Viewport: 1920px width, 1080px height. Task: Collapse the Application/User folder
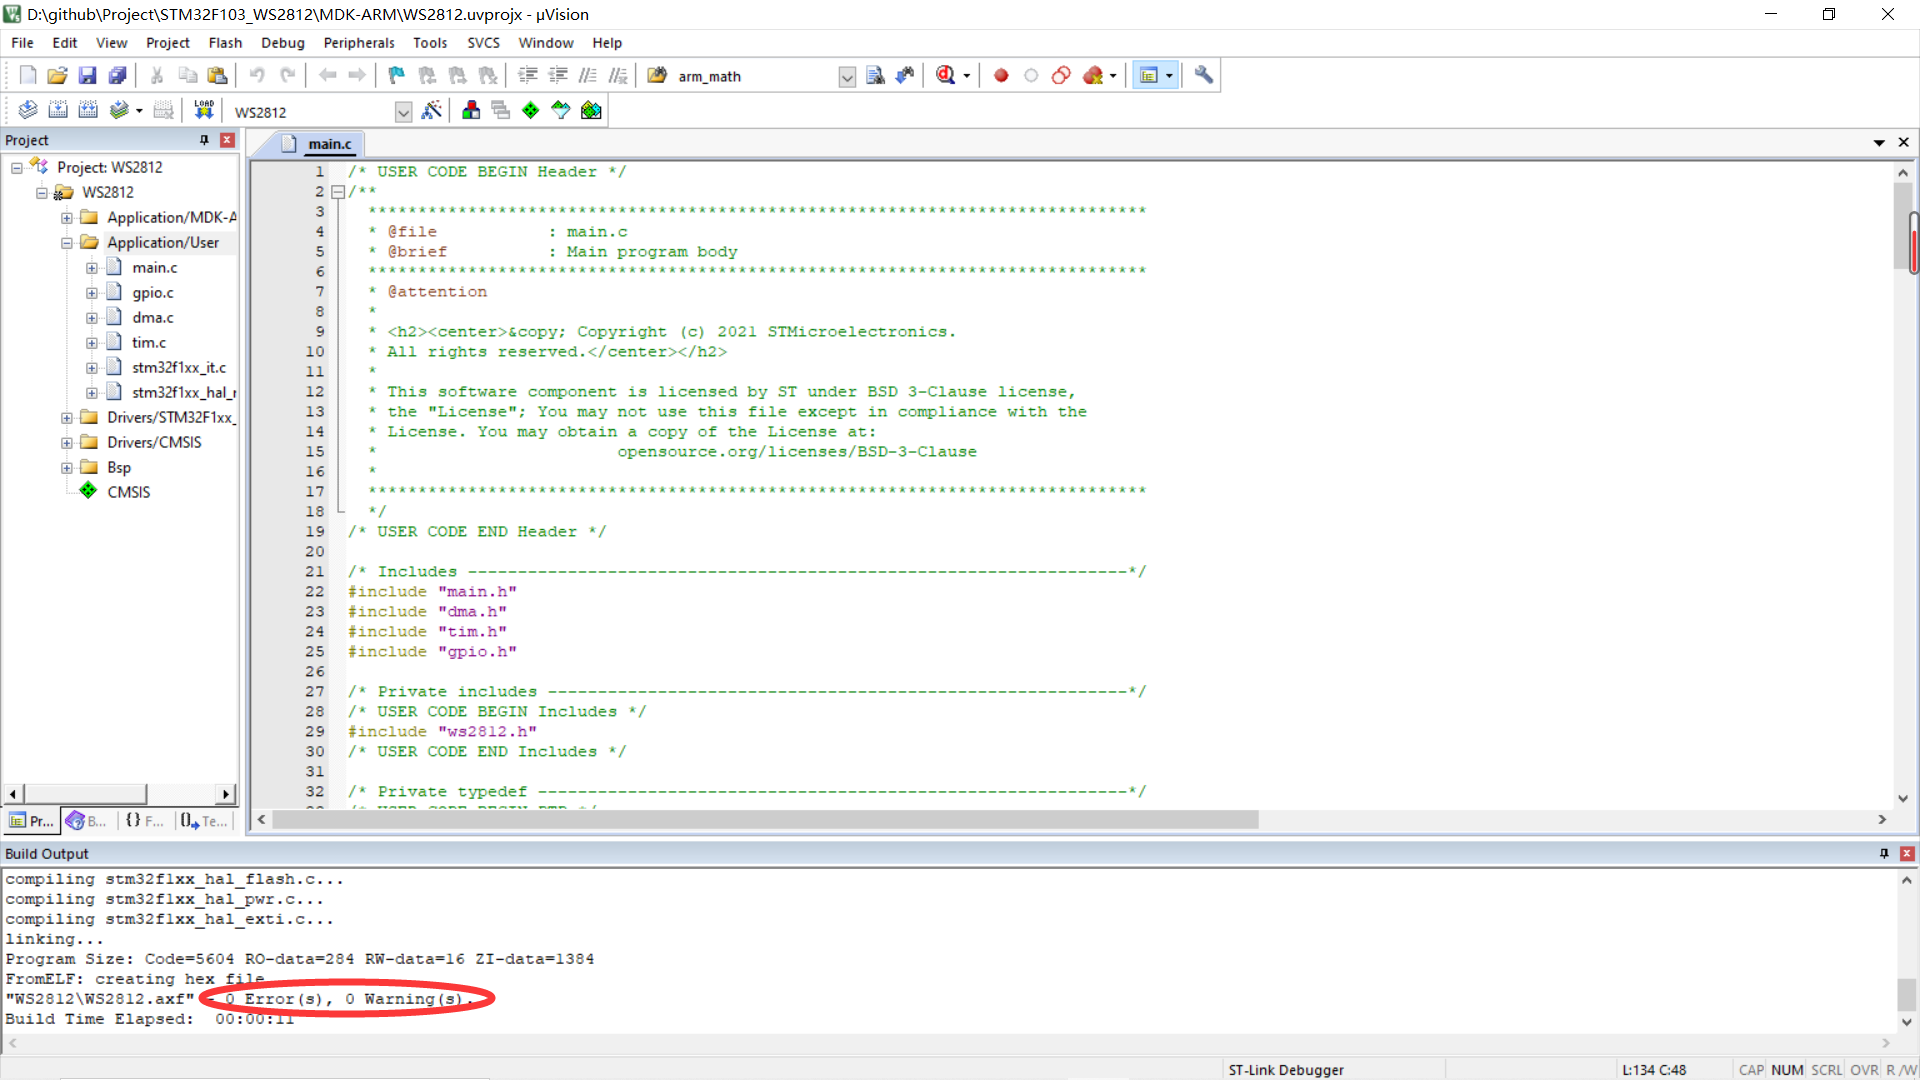tap(66, 242)
